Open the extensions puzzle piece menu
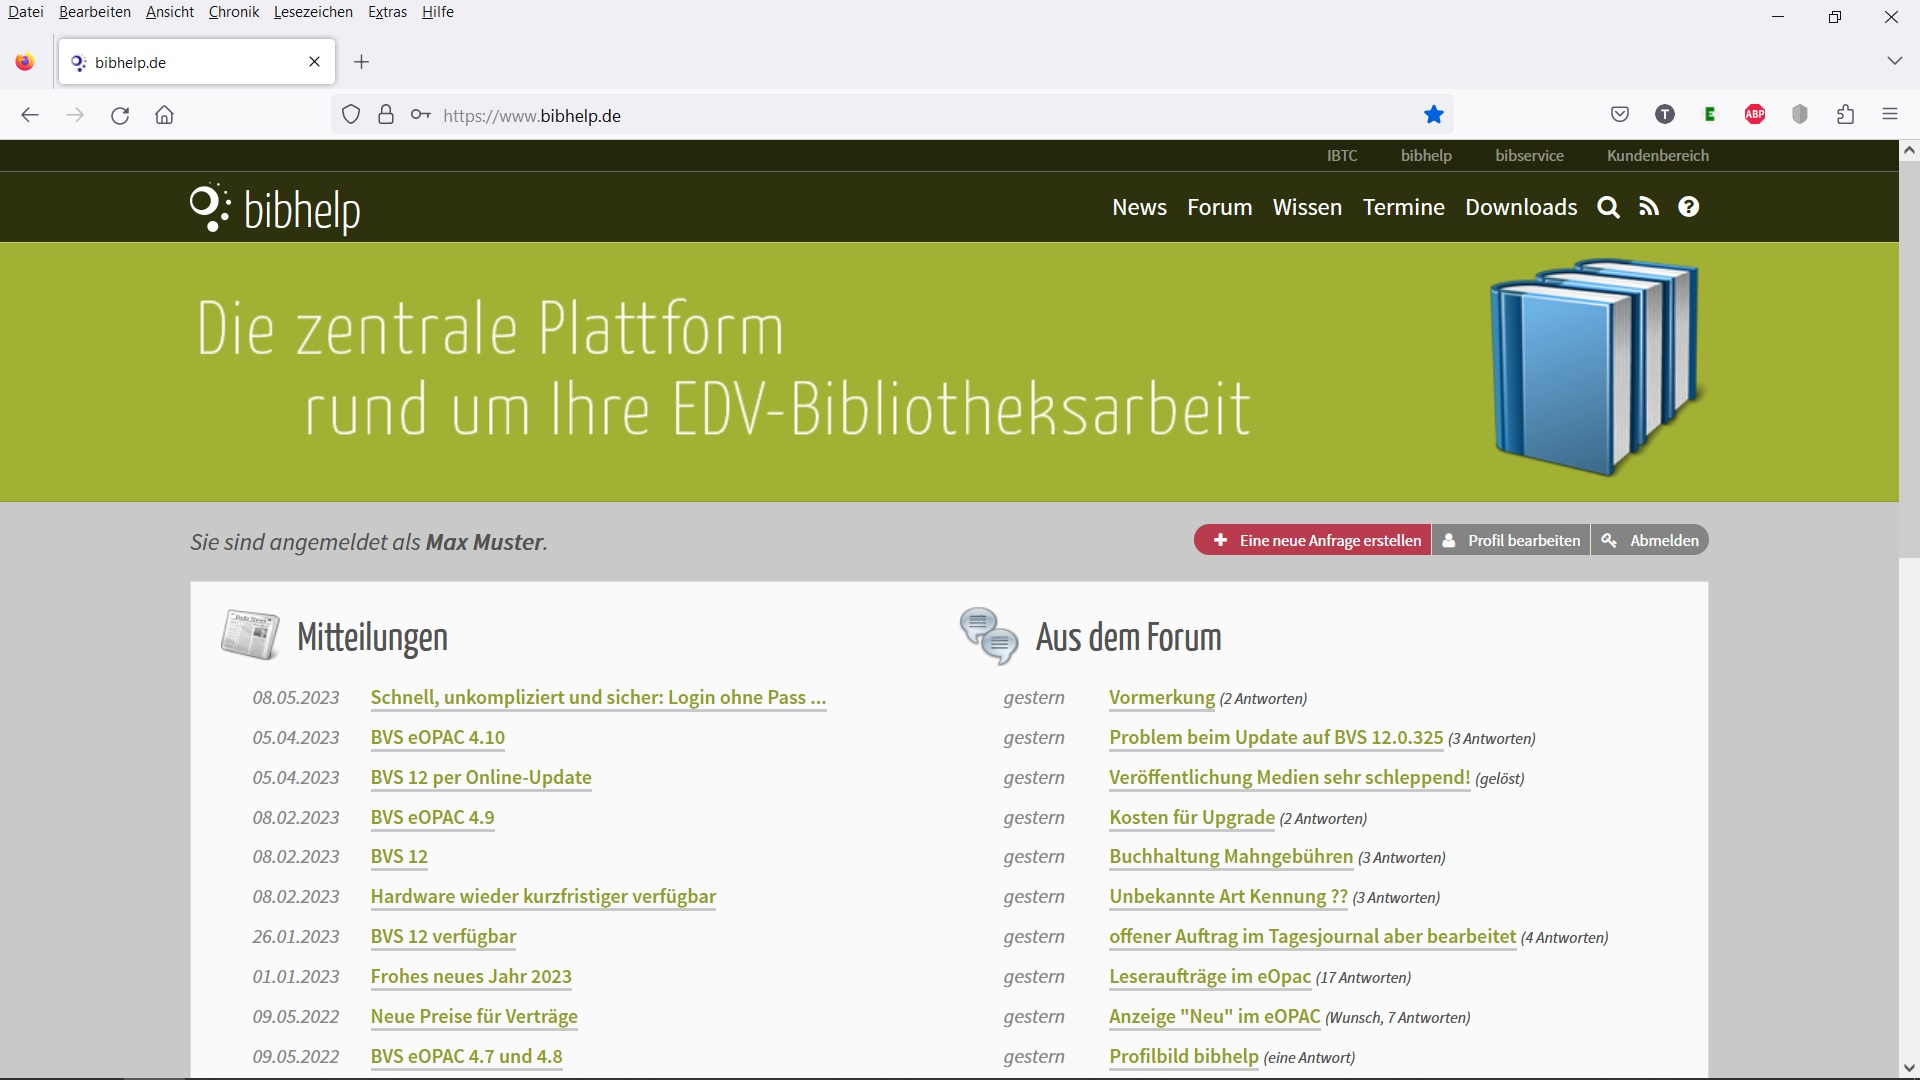1920x1080 pixels. (1846, 115)
